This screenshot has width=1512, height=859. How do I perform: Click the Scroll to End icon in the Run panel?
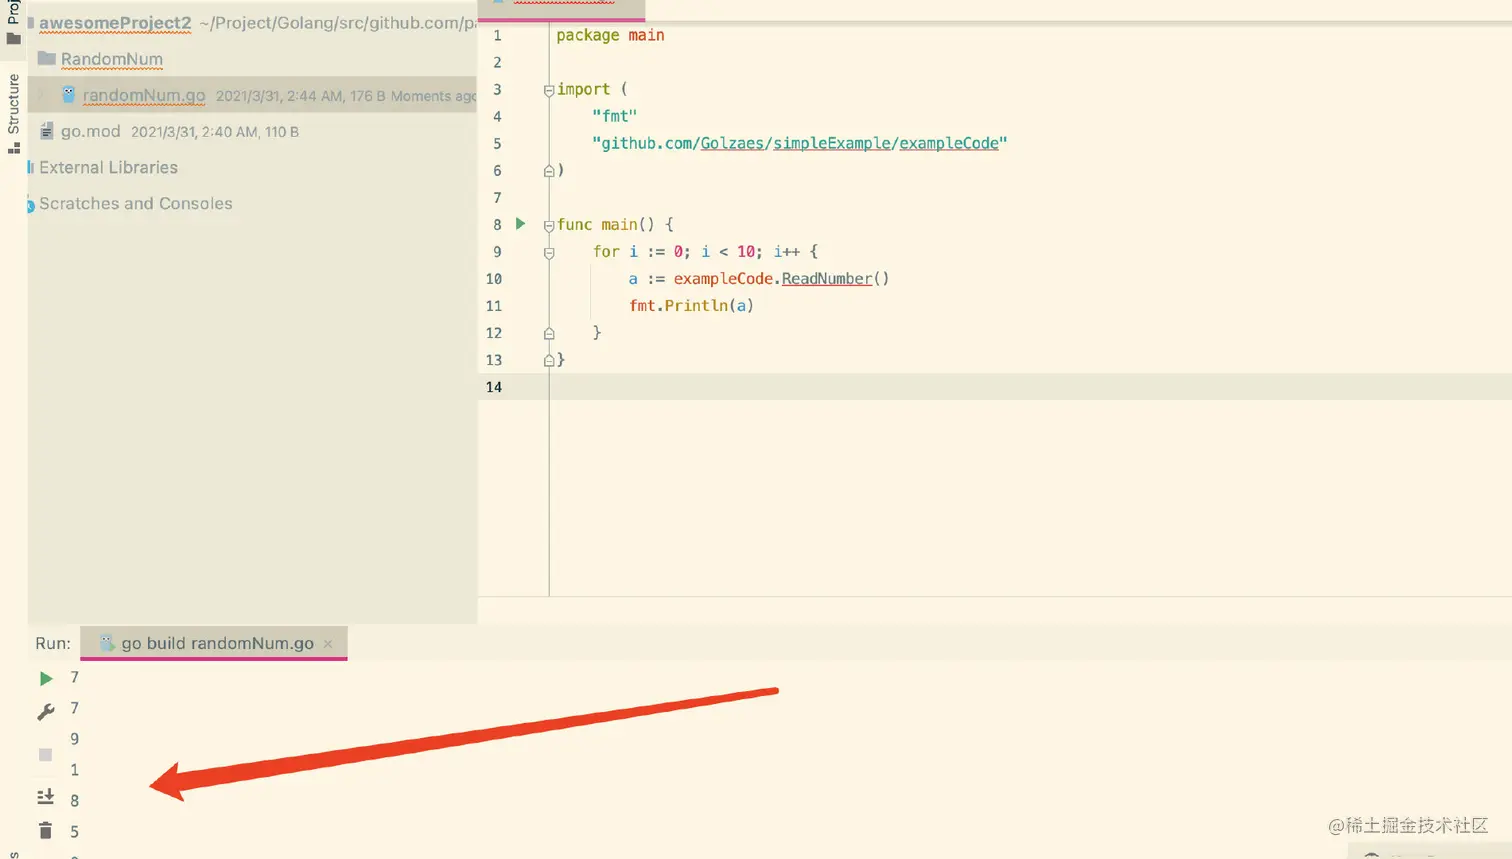tap(45, 797)
